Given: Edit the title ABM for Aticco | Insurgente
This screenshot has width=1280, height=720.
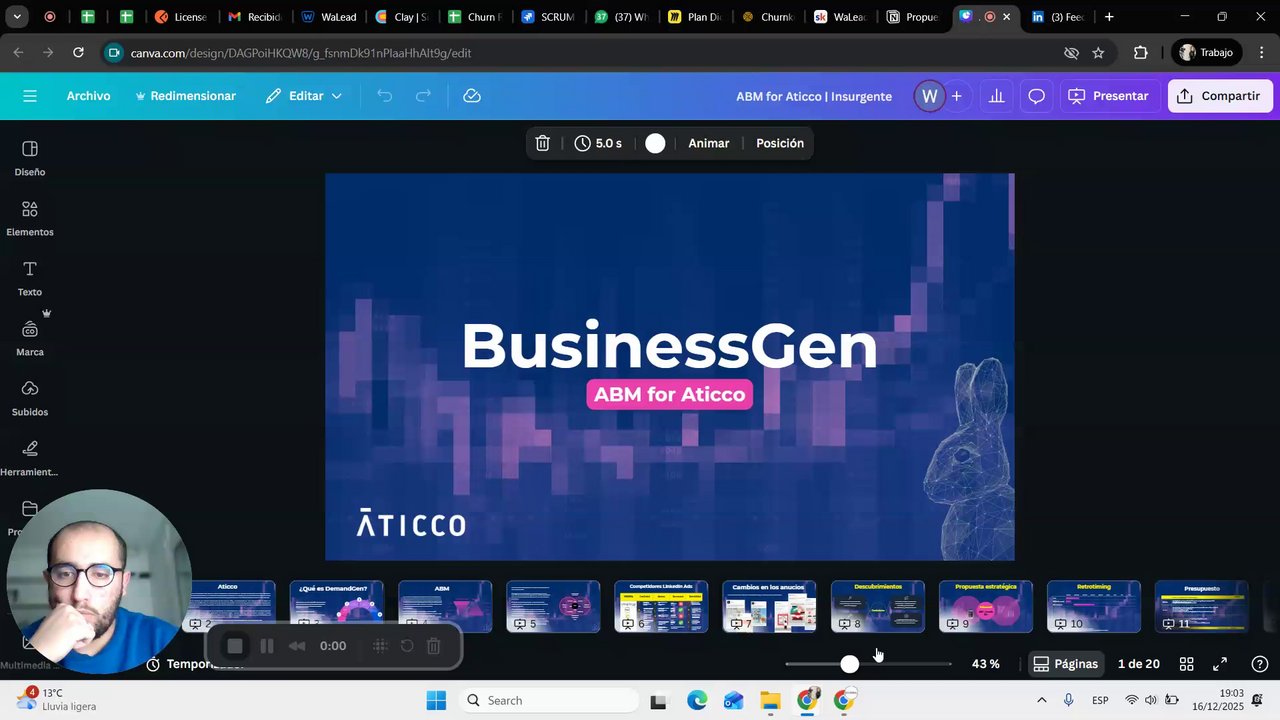Looking at the screenshot, I should click(814, 96).
